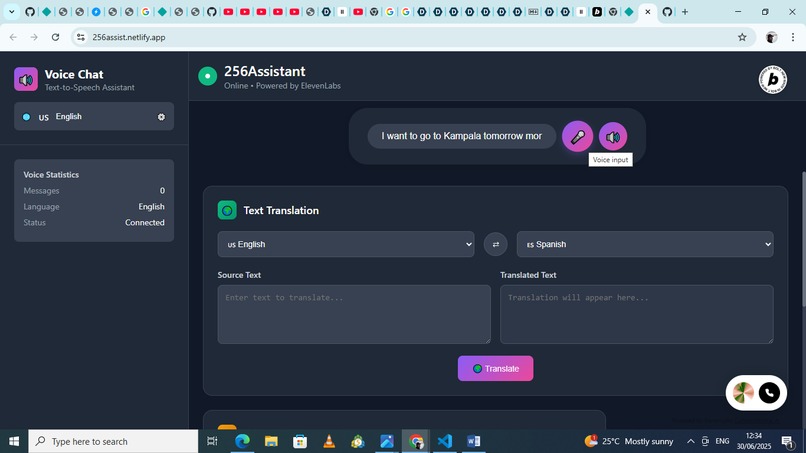Click the address bar URL
Screen dimensions: 806x453
tap(129, 37)
